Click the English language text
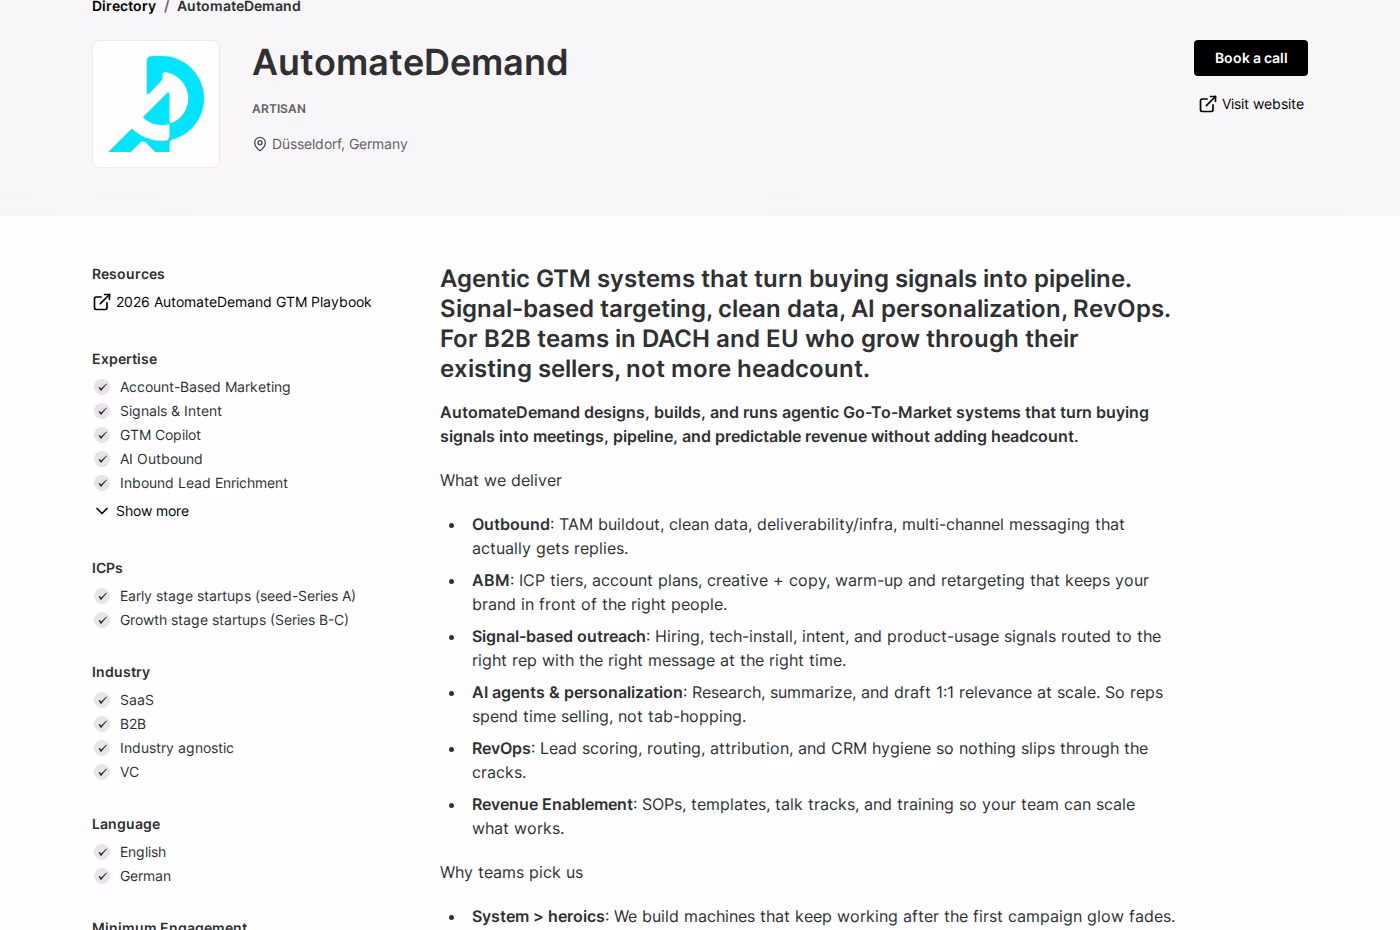This screenshot has width=1400, height=930. click(x=143, y=852)
